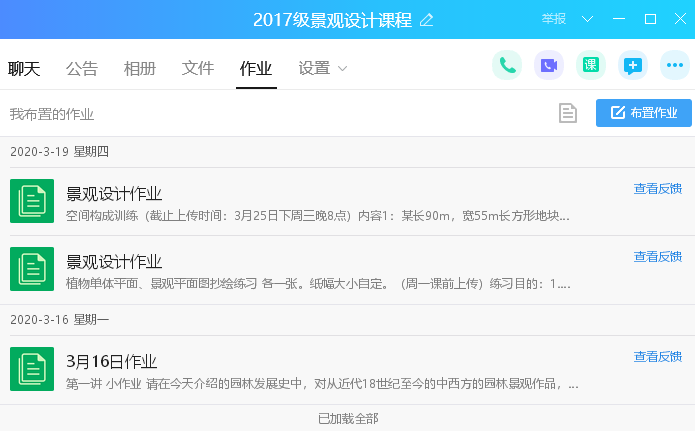Select the 作业 tab
695x431 pixels.
(x=256, y=69)
